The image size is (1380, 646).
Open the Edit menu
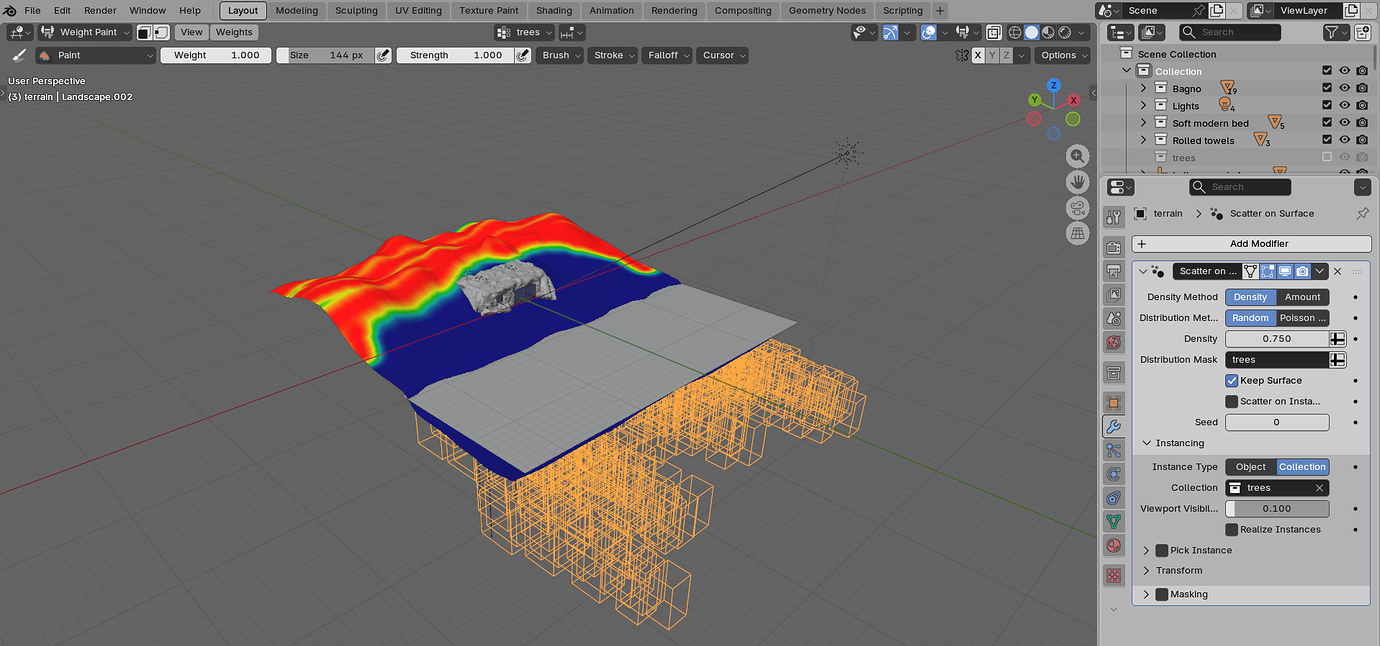pyautogui.click(x=62, y=10)
